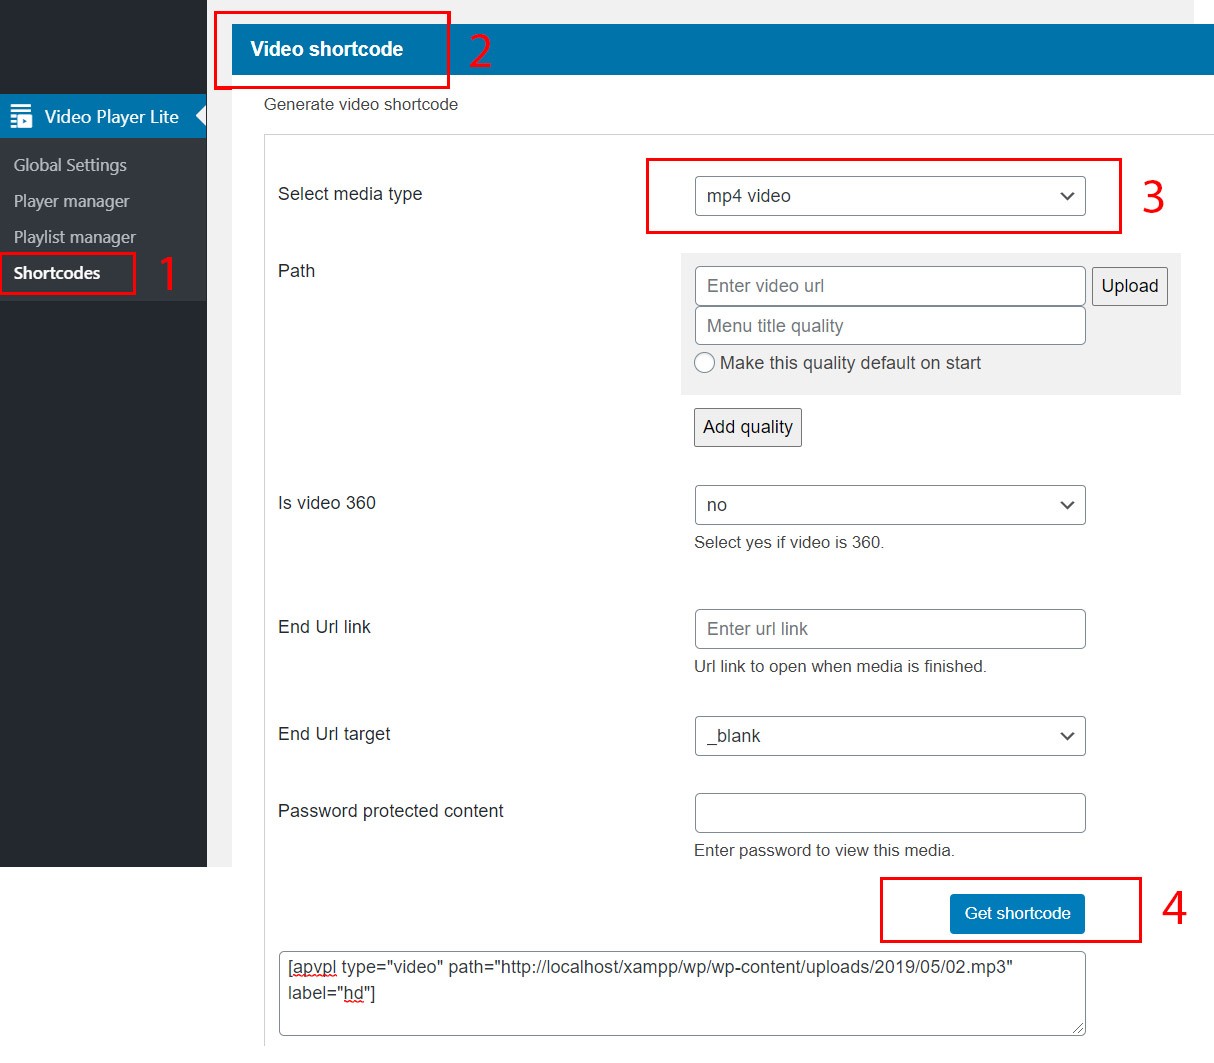Go to Player manager
1214x1063 pixels.
tap(71, 201)
